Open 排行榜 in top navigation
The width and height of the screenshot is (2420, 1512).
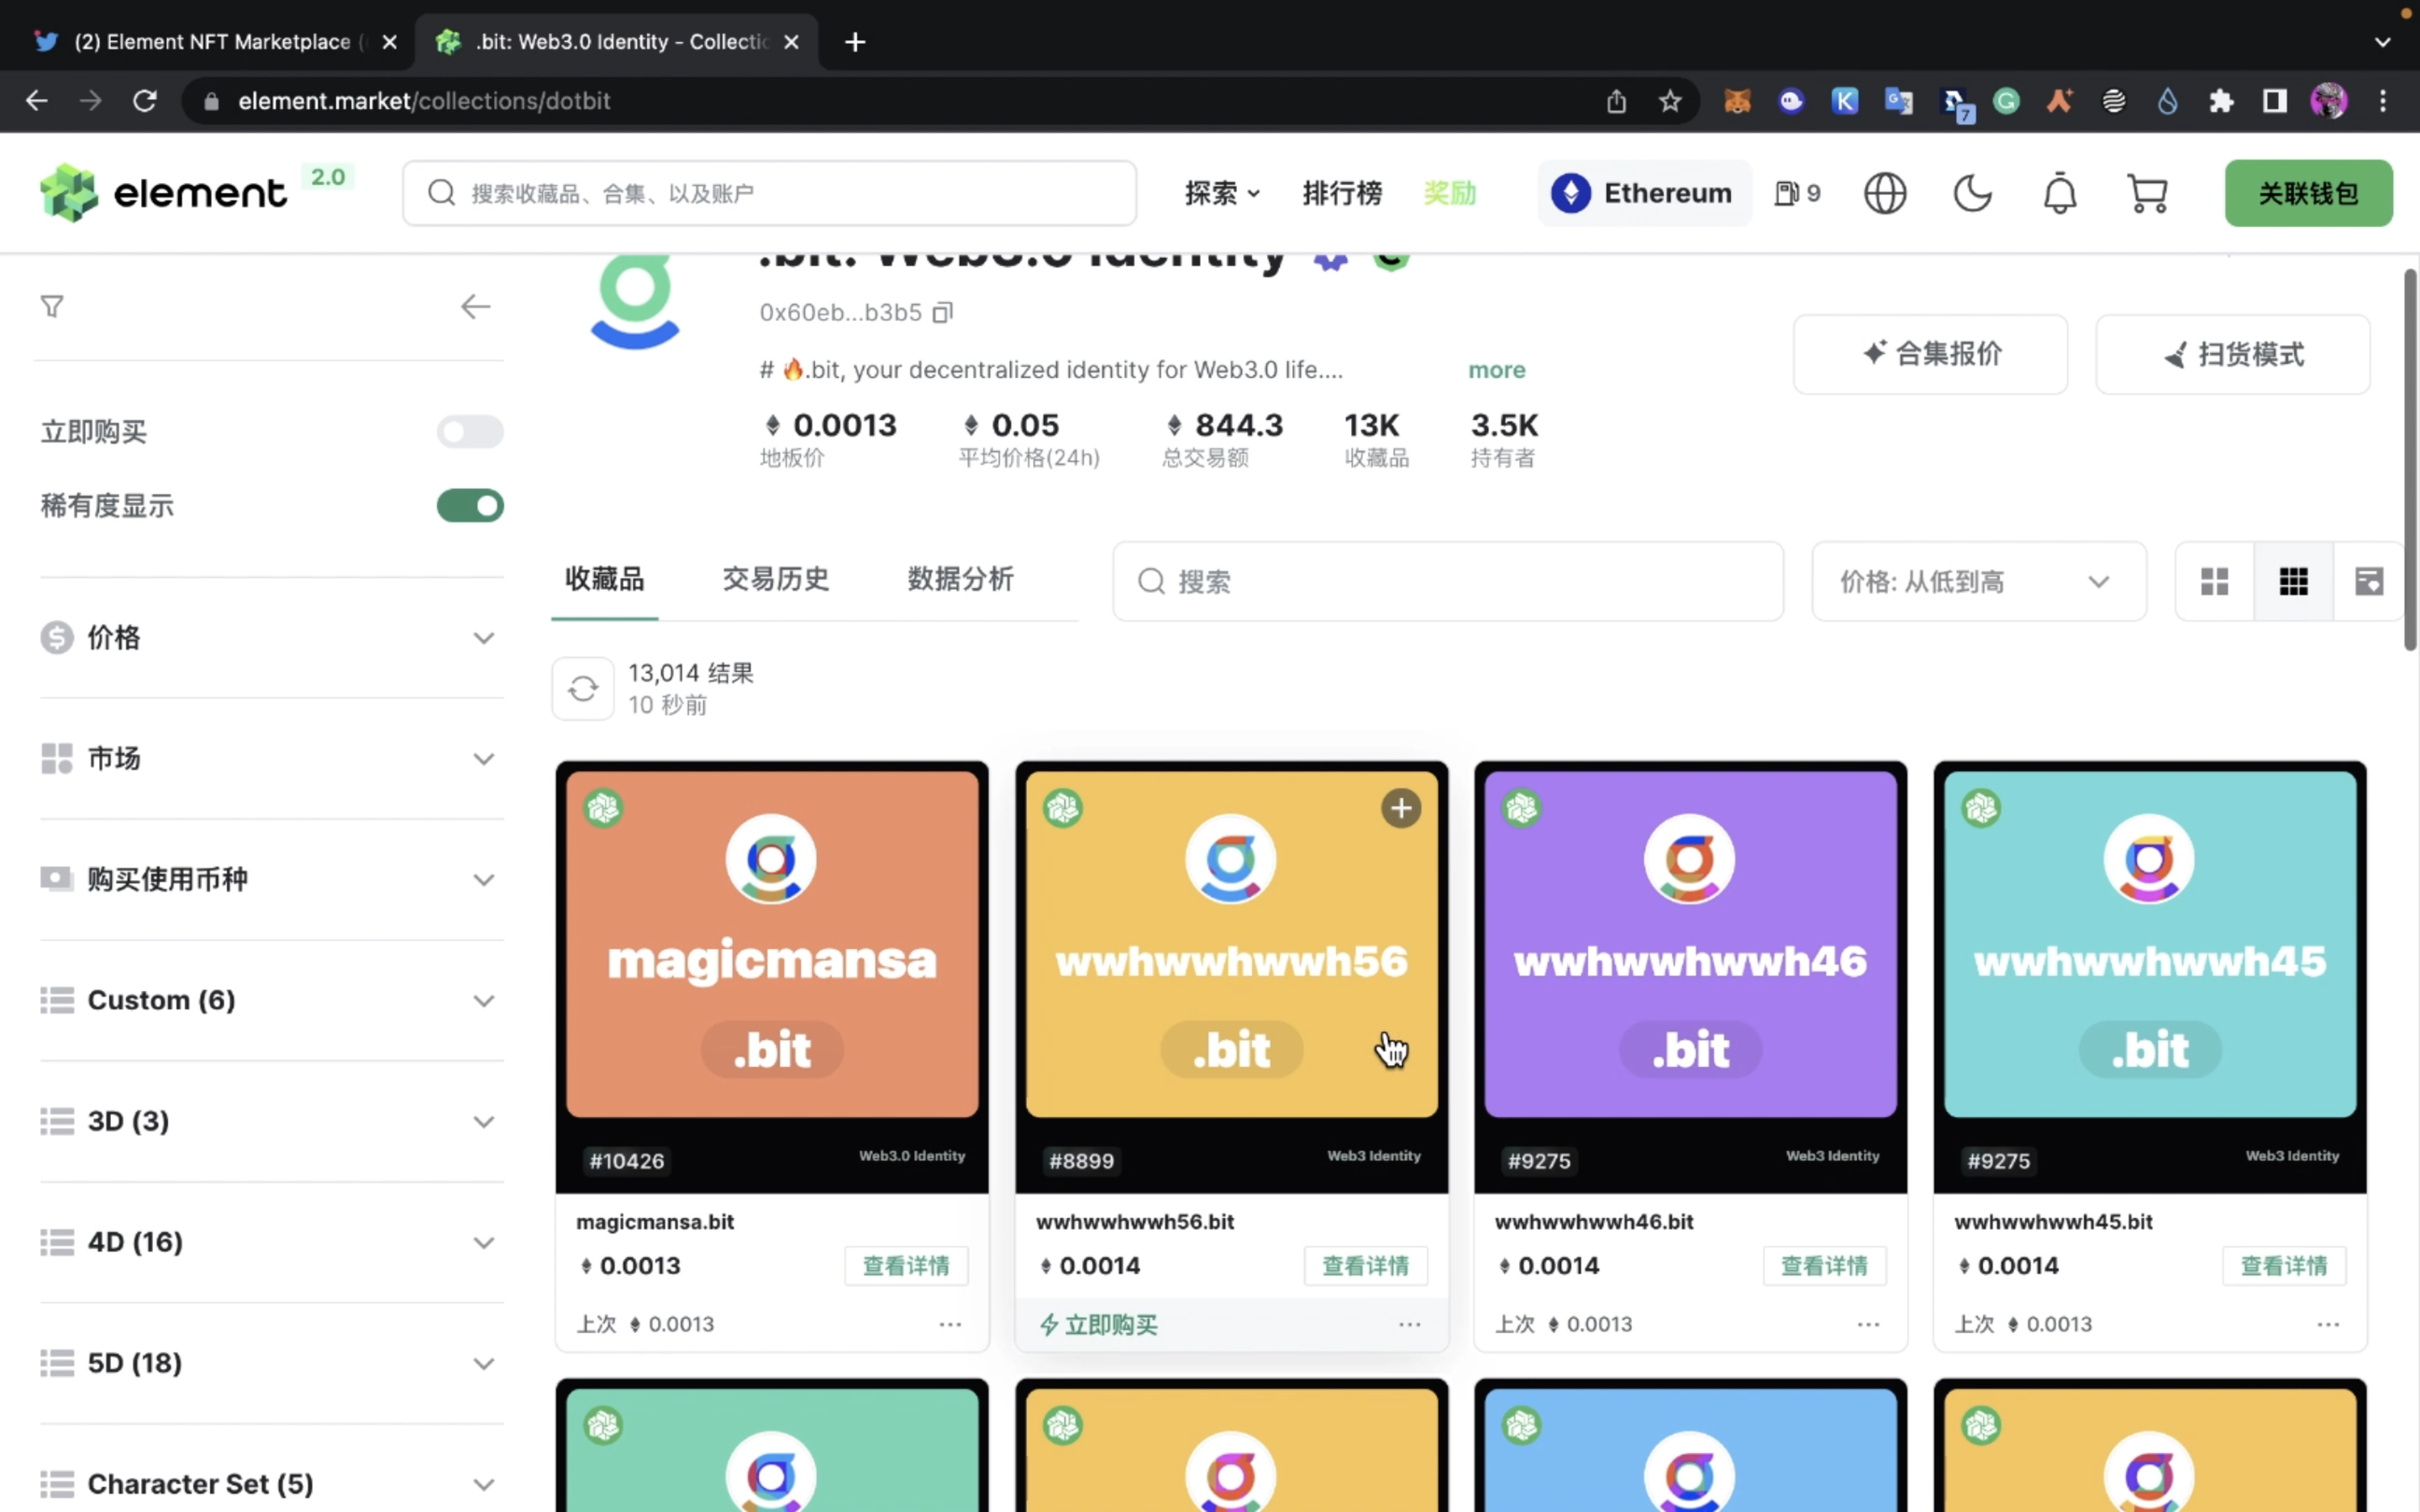coord(1342,193)
